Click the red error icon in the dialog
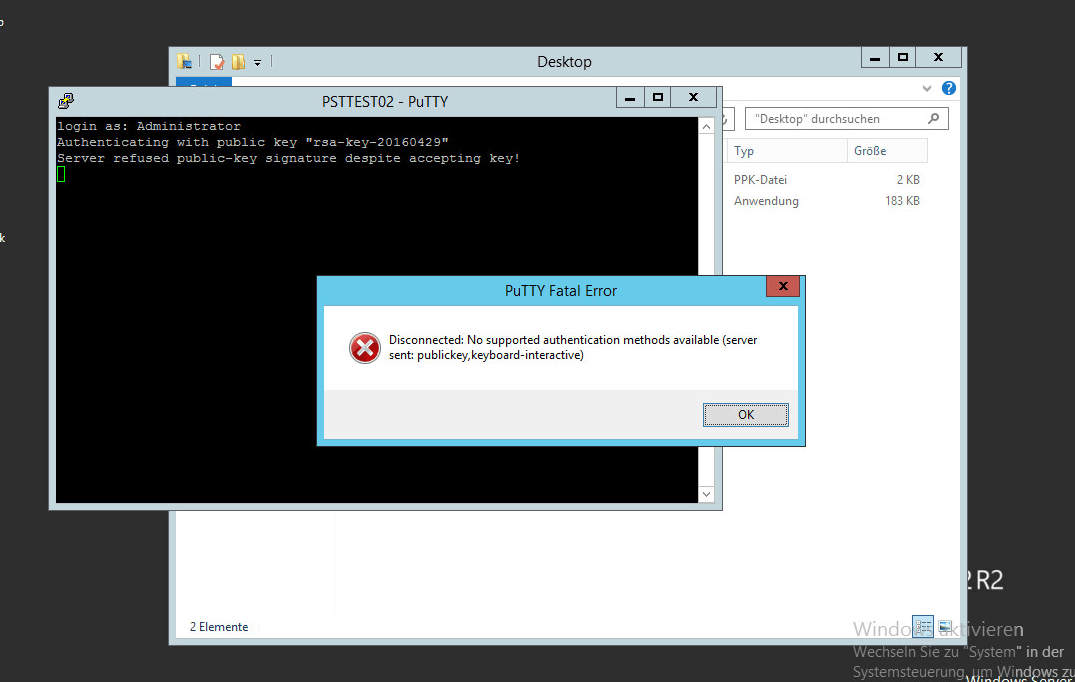This screenshot has width=1075, height=682. (x=364, y=347)
